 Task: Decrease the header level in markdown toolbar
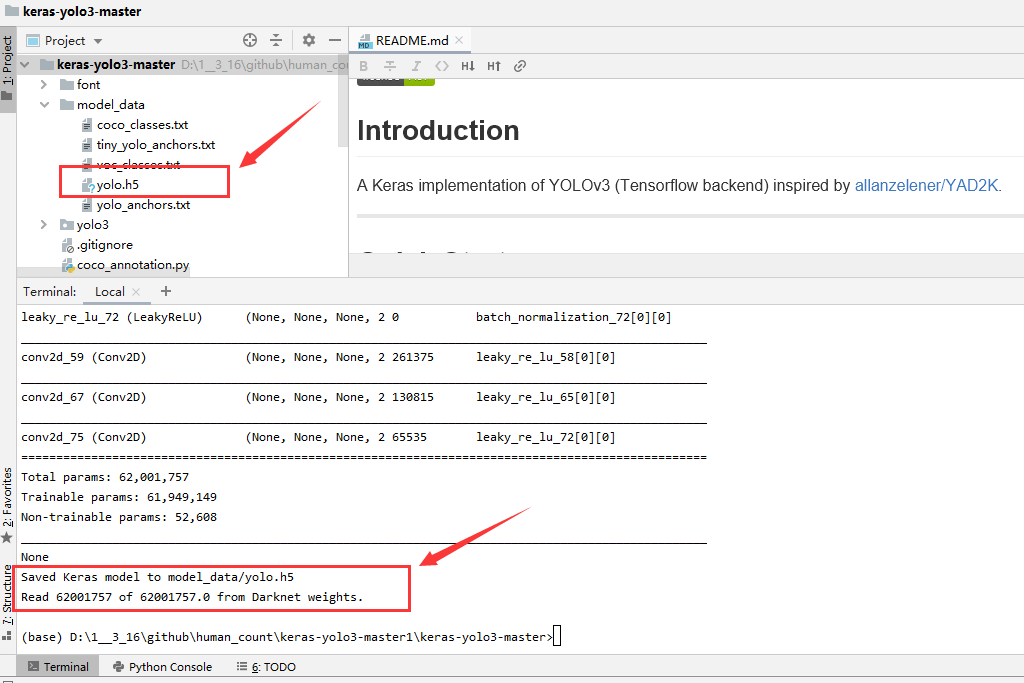click(x=468, y=66)
